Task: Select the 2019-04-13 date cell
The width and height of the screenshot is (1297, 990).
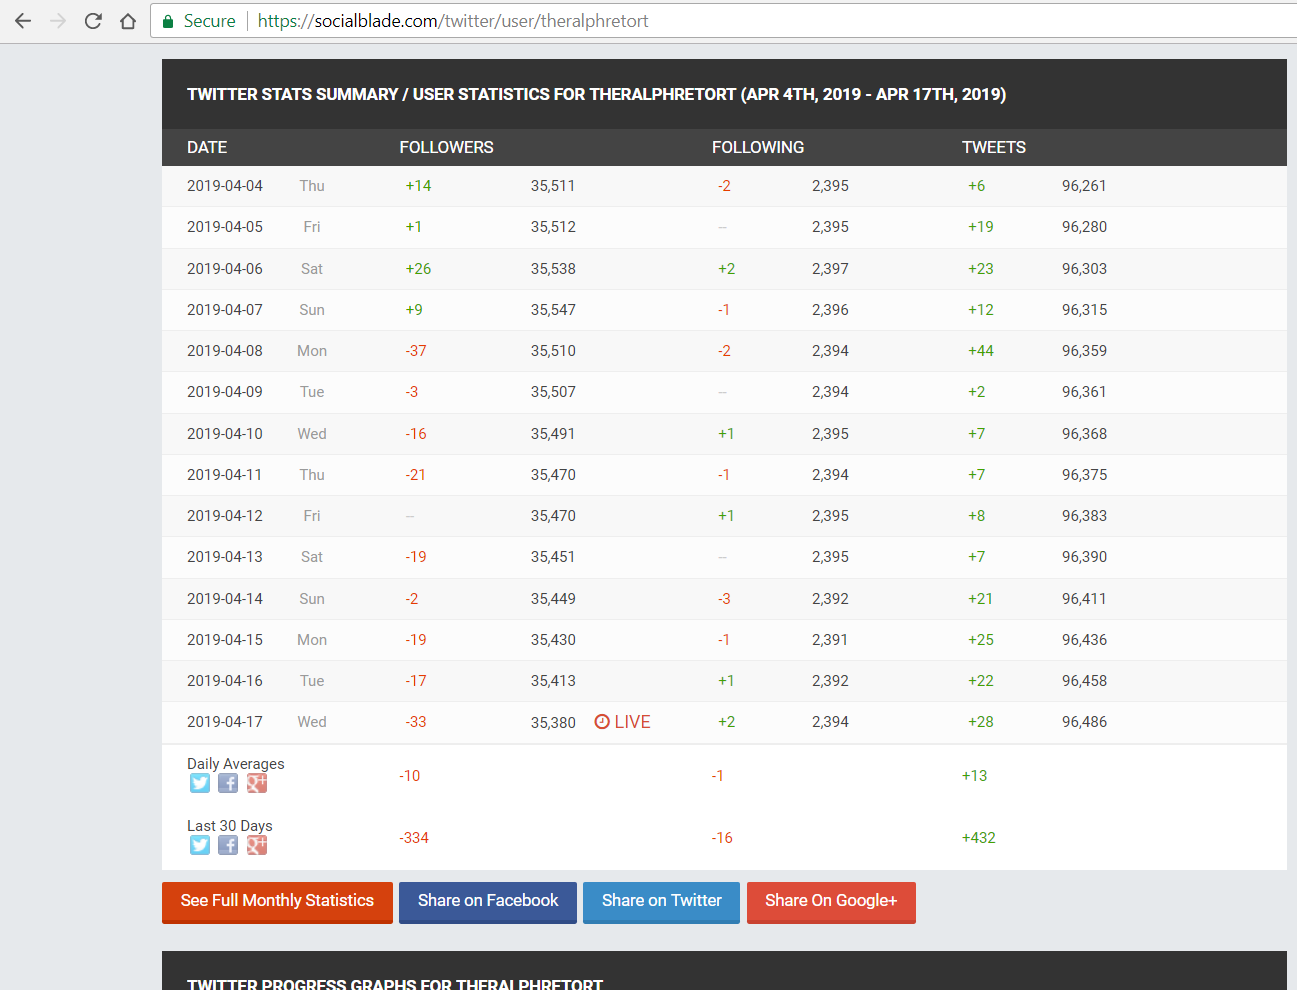Action: (x=225, y=557)
